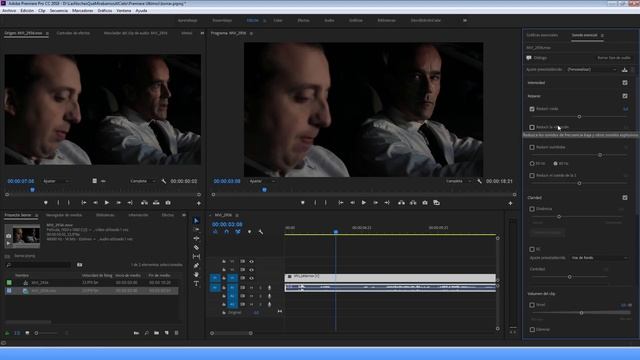The height and width of the screenshot is (360, 640).
Task: Click Find magnifier icon in Project panel footer
Action: pyautogui.click(x=147, y=333)
